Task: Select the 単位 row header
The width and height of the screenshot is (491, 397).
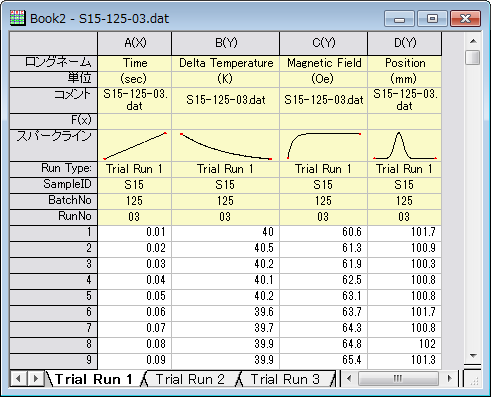Action: (x=53, y=79)
